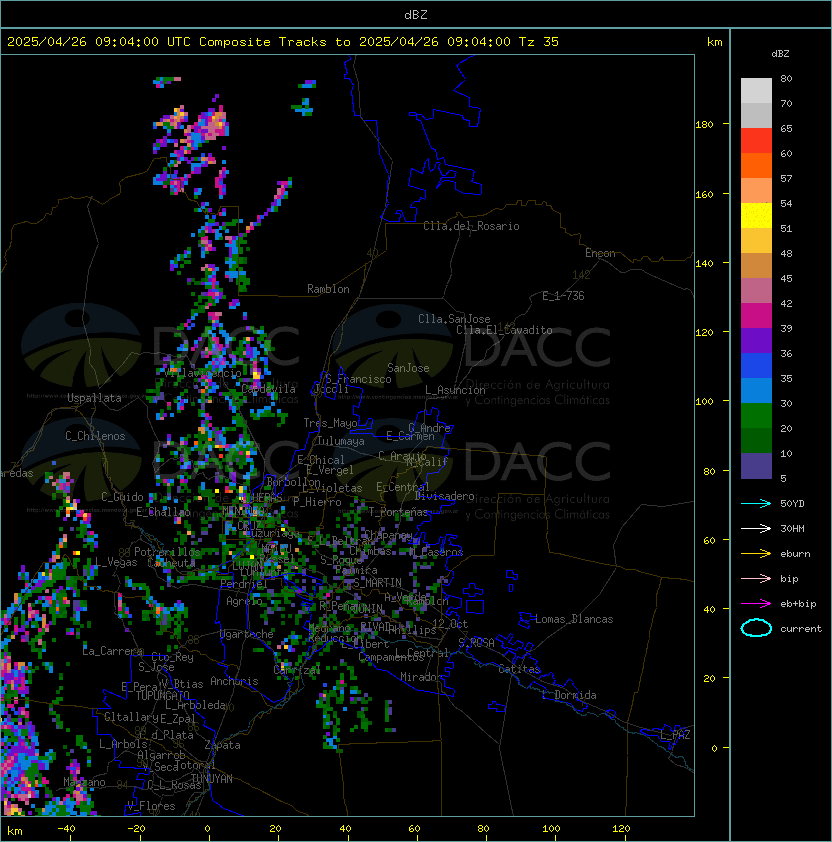Click the Catitas place label
This screenshot has height=842, width=832.
[519, 669]
